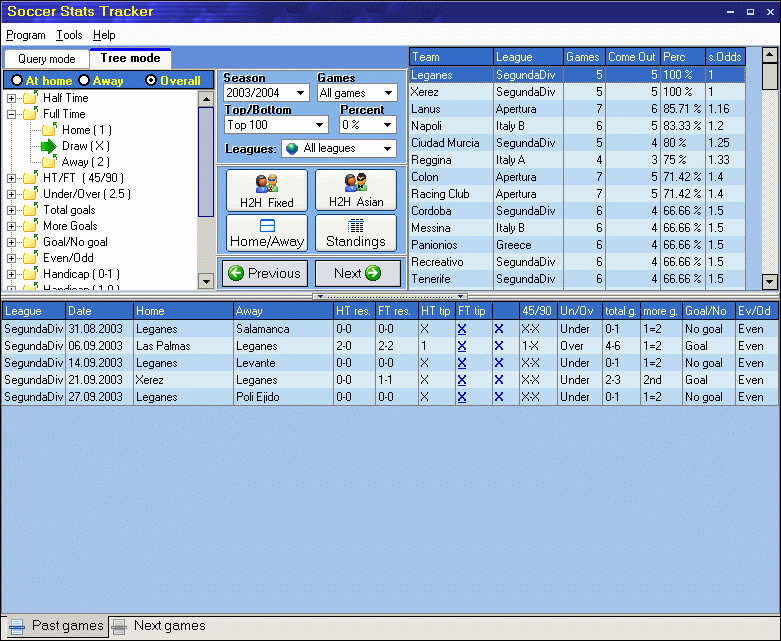Sort by the Perc column header
The width and height of the screenshot is (781, 641).
682,57
